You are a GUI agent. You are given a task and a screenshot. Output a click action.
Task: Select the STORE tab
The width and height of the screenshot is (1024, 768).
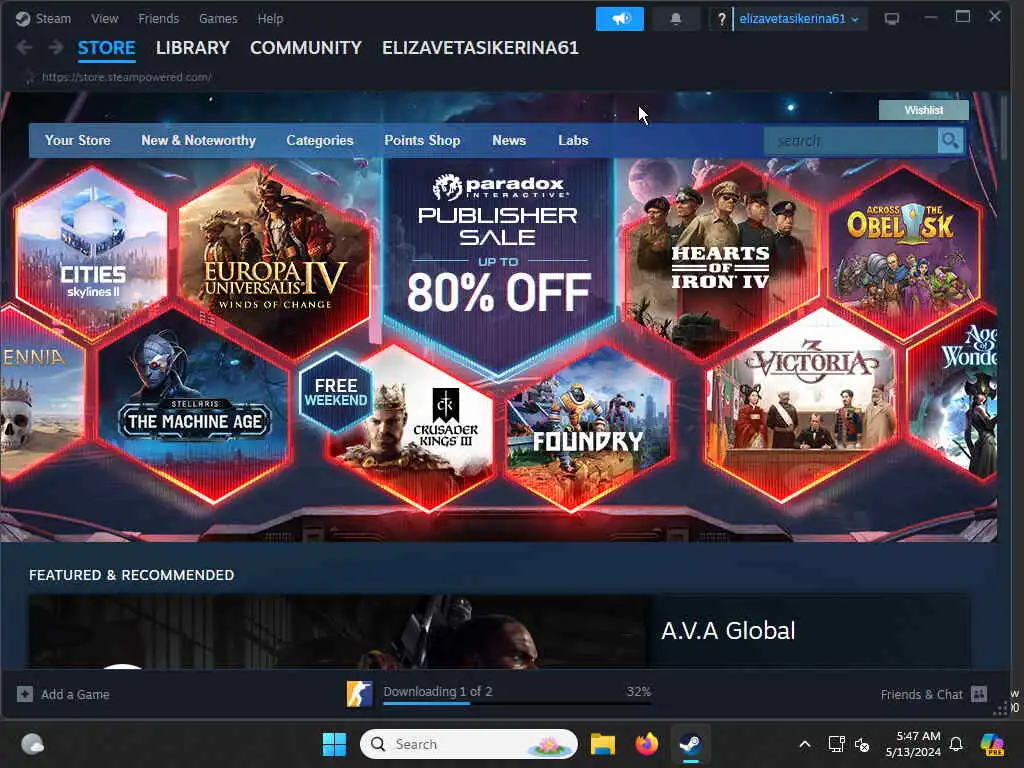tap(106, 48)
